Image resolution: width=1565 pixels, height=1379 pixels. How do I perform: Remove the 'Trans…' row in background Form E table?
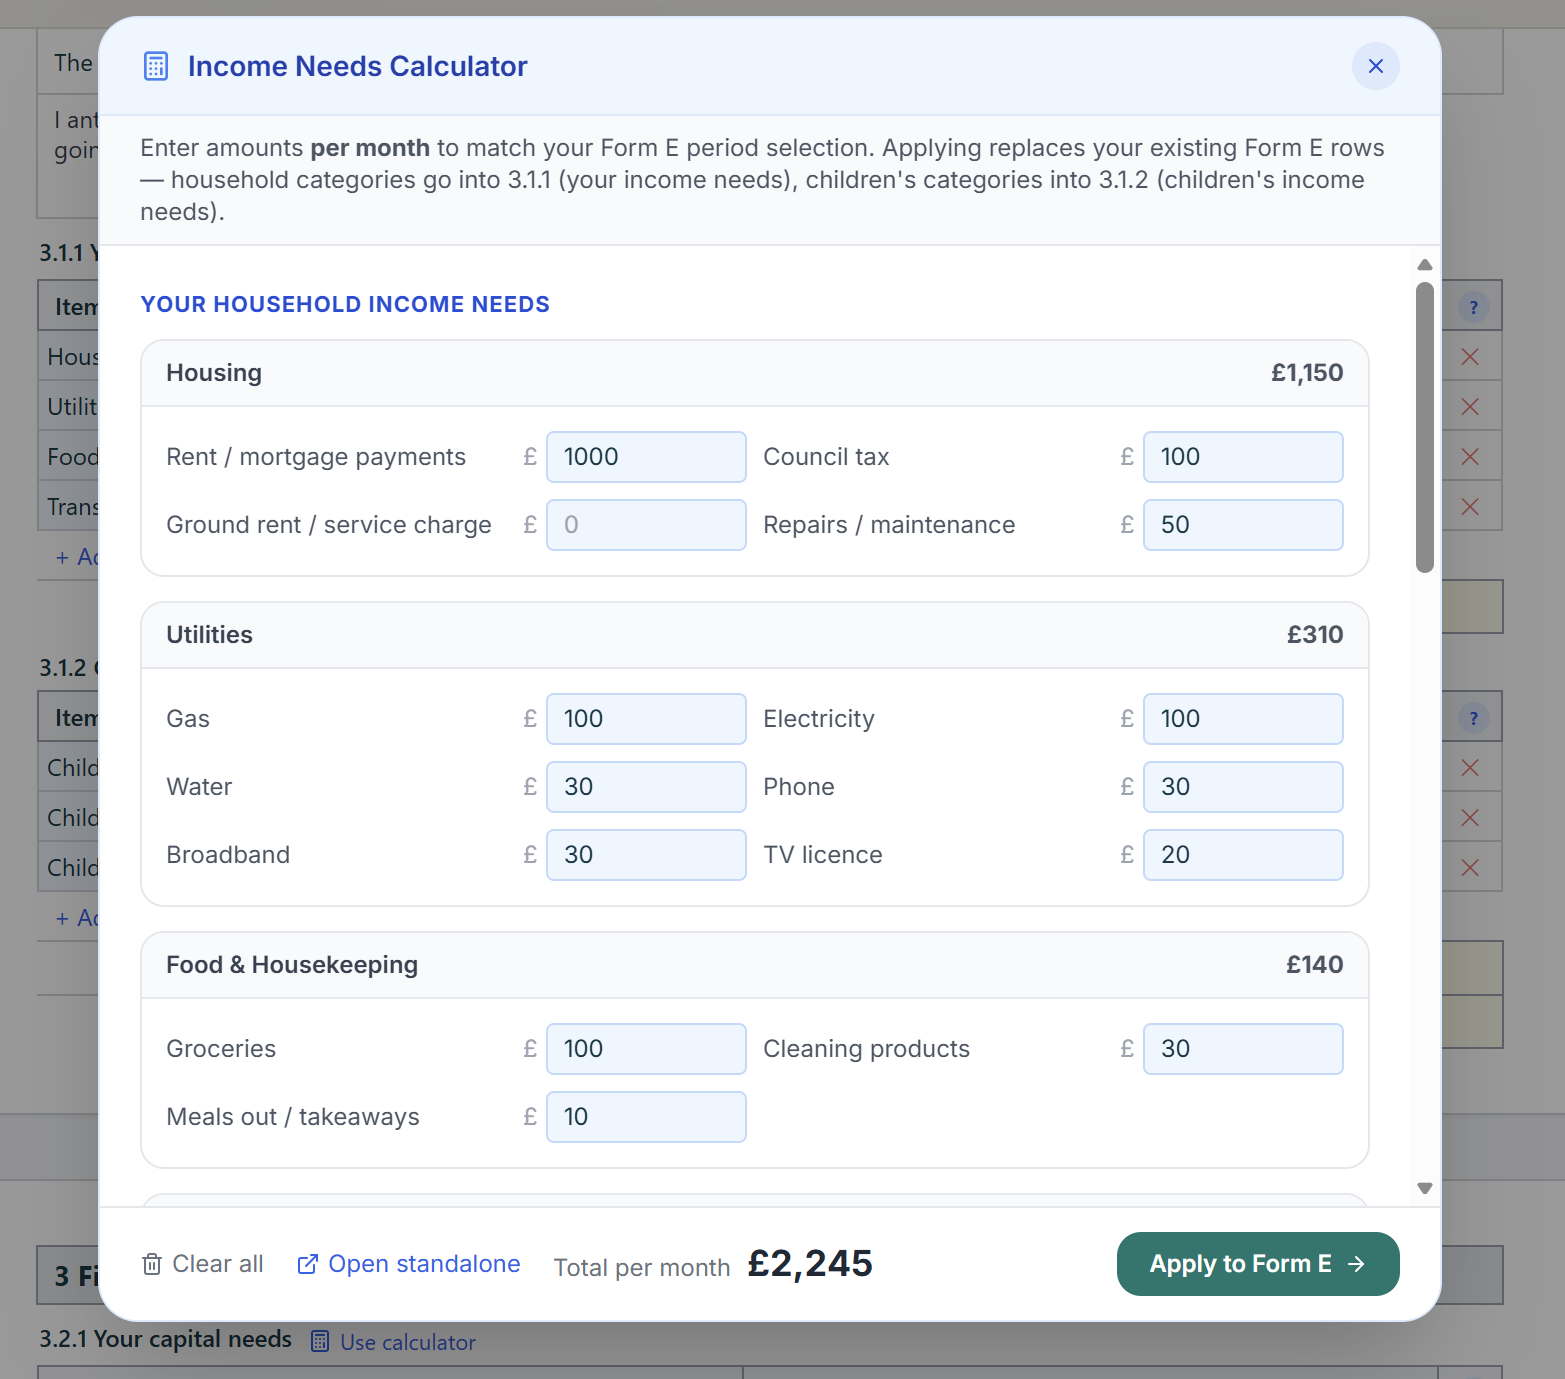click(x=1470, y=507)
